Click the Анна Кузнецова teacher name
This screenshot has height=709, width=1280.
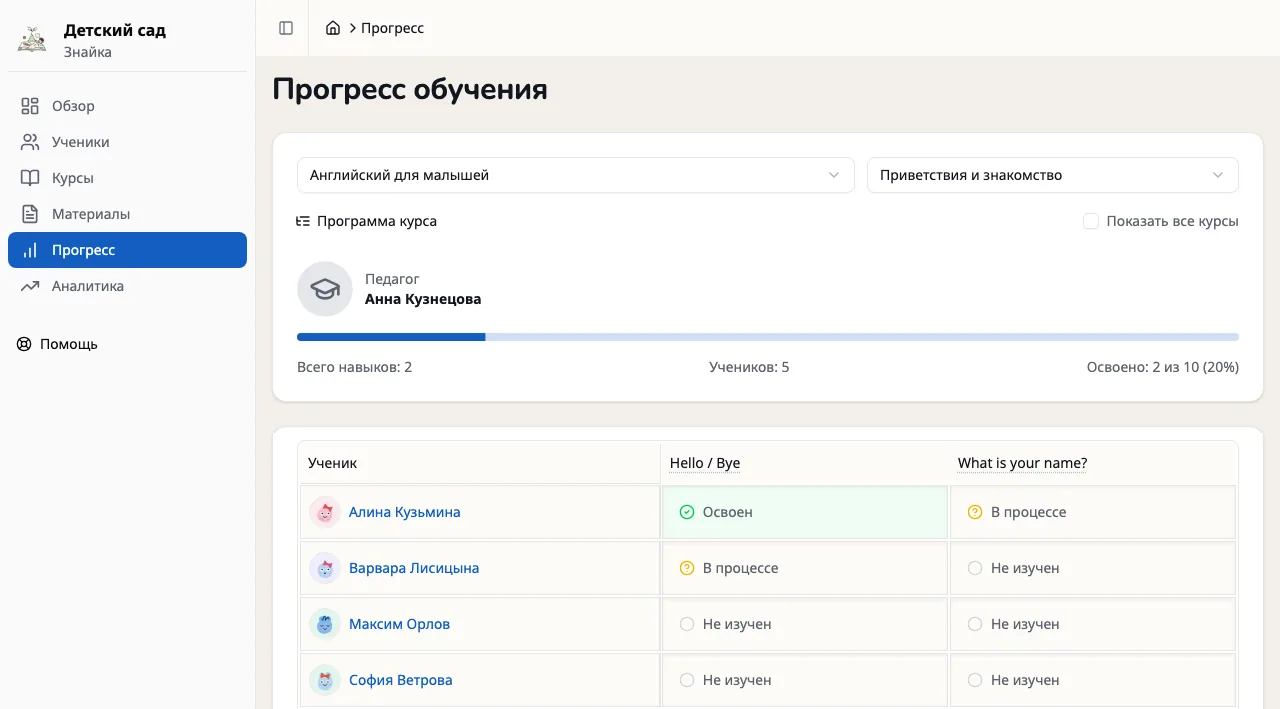pyautogui.click(x=423, y=299)
